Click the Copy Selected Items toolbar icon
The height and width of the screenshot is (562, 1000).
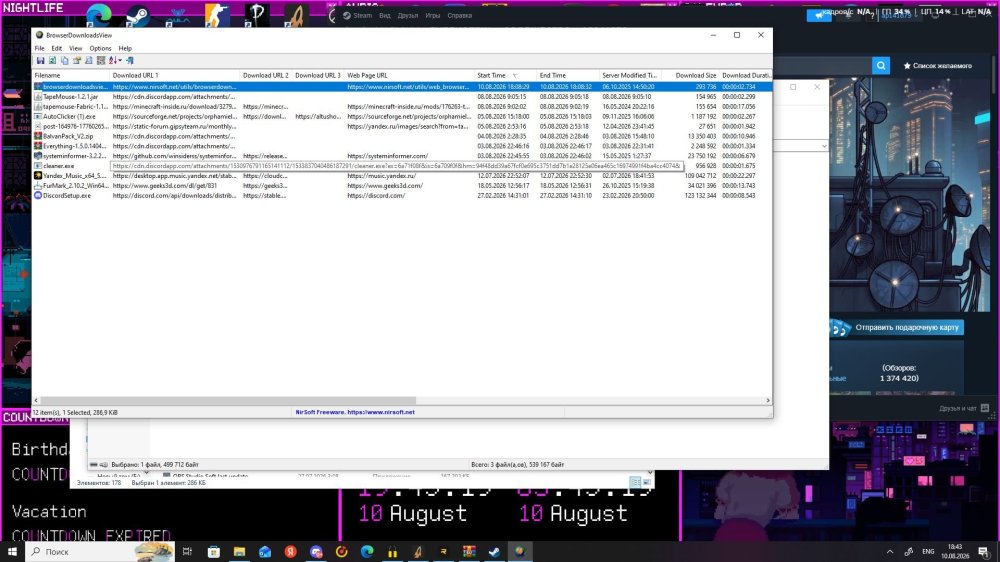tap(64, 61)
